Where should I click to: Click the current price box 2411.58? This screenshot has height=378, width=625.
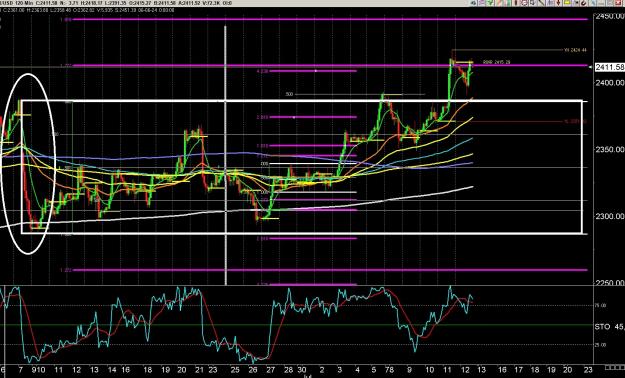click(610, 67)
